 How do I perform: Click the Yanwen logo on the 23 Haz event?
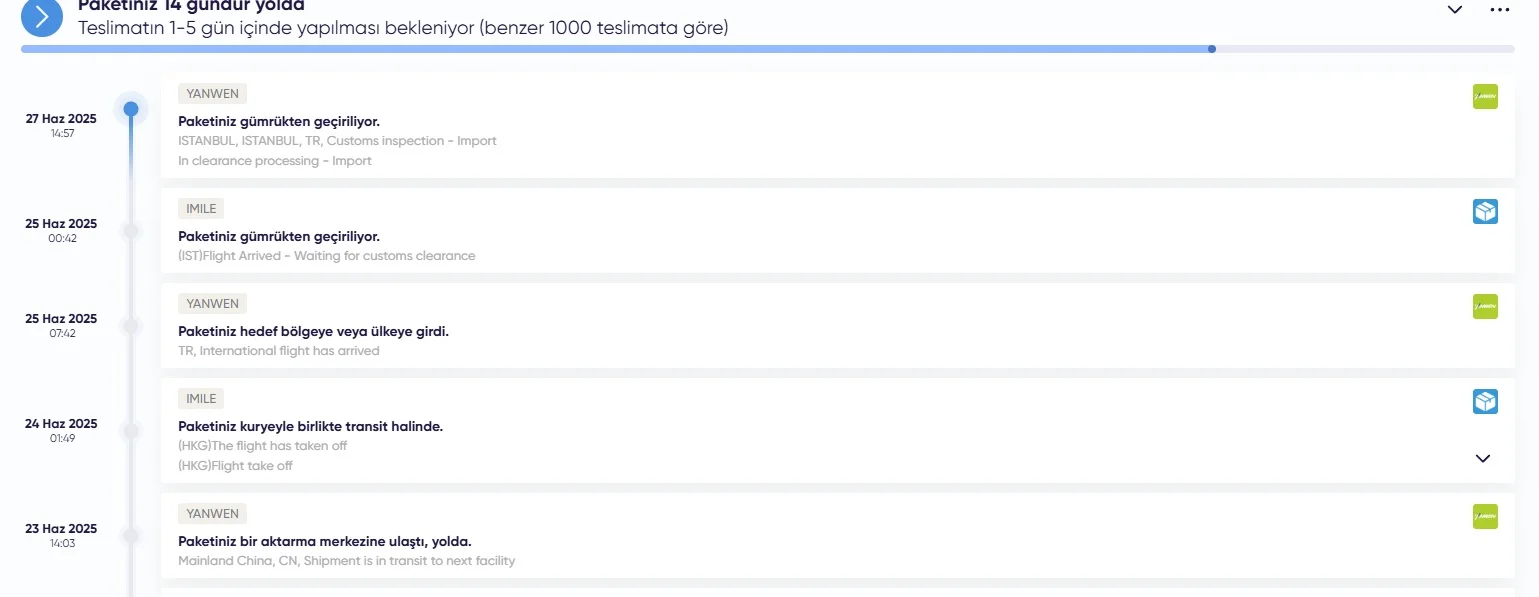coord(1485,517)
